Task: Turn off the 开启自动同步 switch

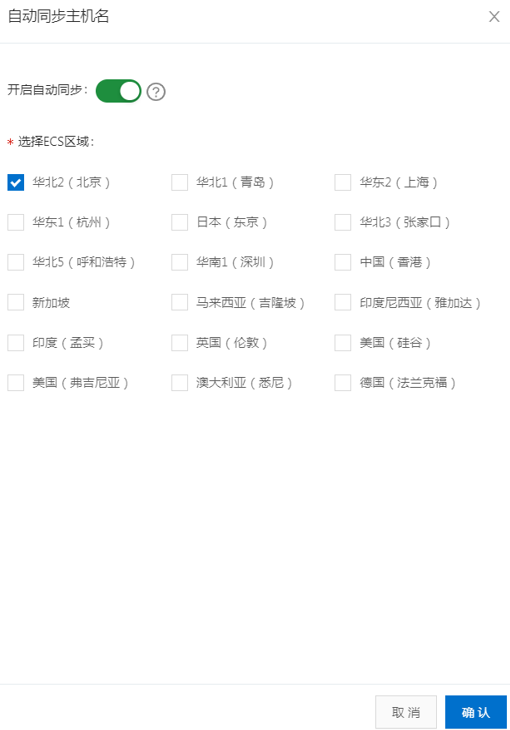Action: pyautogui.click(x=118, y=91)
